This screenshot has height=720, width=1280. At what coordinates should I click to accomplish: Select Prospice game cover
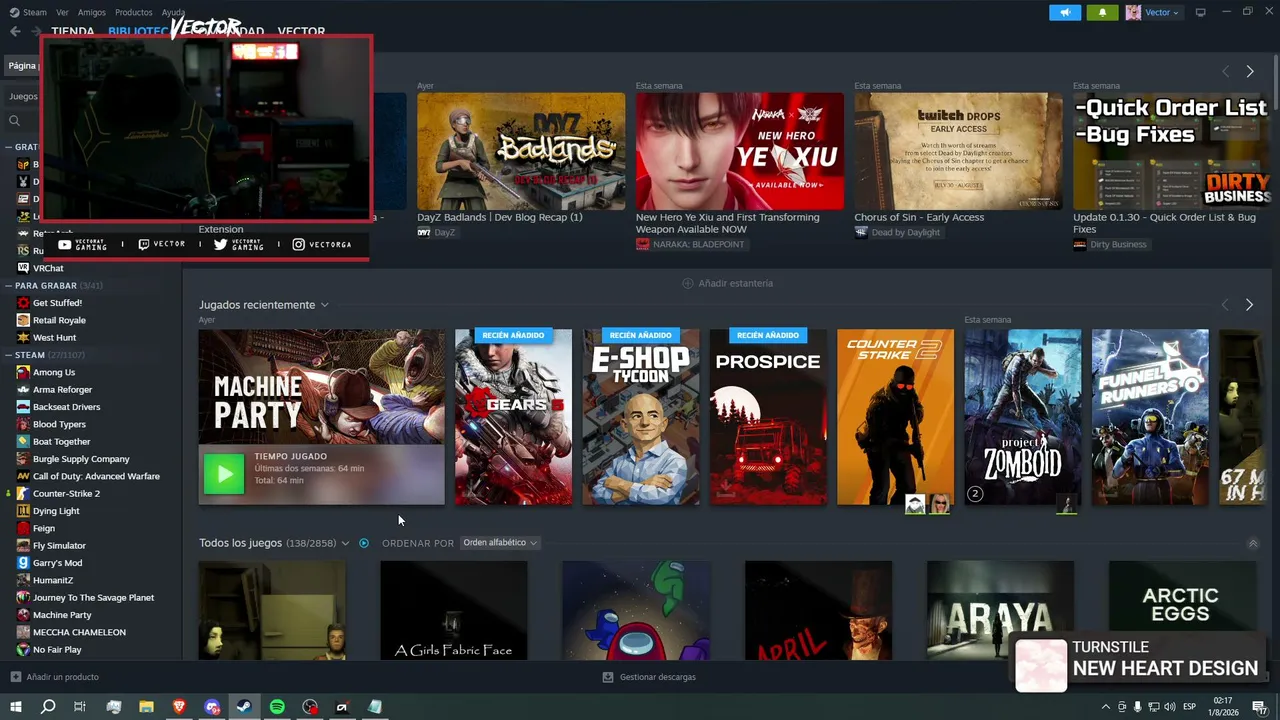768,417
